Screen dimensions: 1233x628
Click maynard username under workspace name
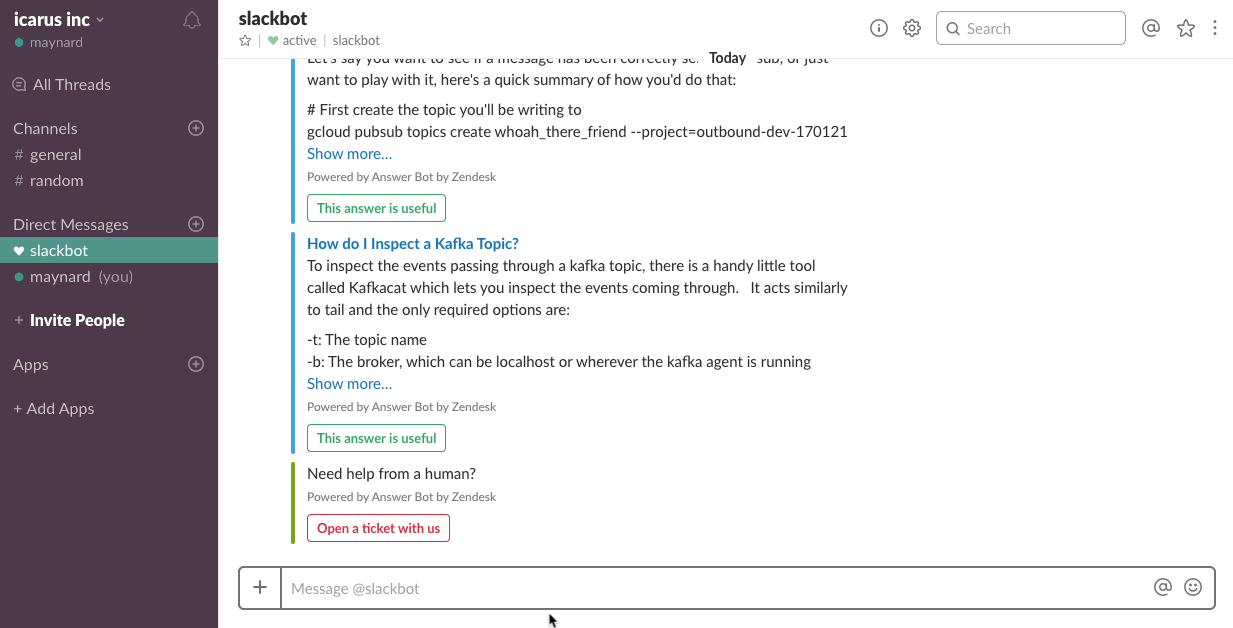click(56, 43)
